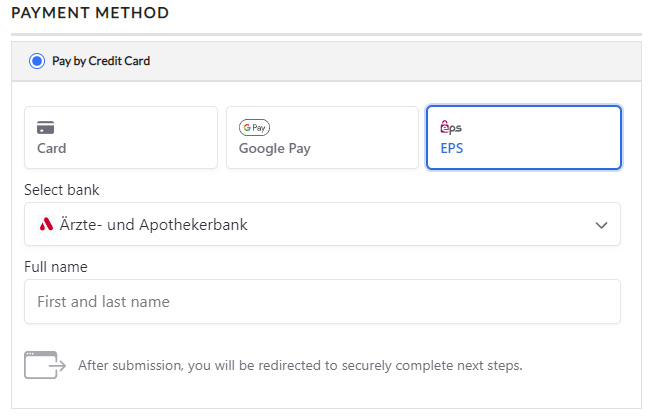Click "First and last name" placeholder text
653x417 pixels.
coord(103,301)
